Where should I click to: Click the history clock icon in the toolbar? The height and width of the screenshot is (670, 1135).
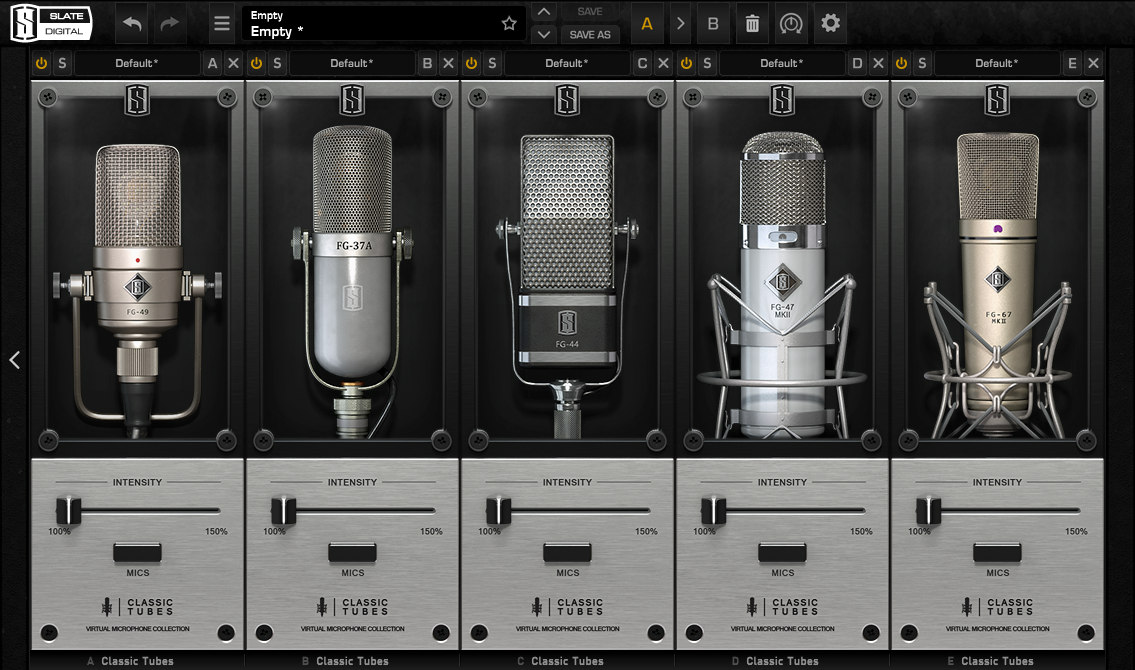point(791,22)
